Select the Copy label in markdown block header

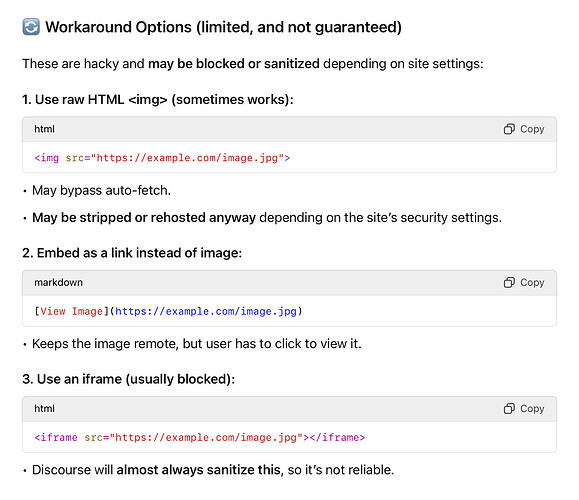click(532, 282)
